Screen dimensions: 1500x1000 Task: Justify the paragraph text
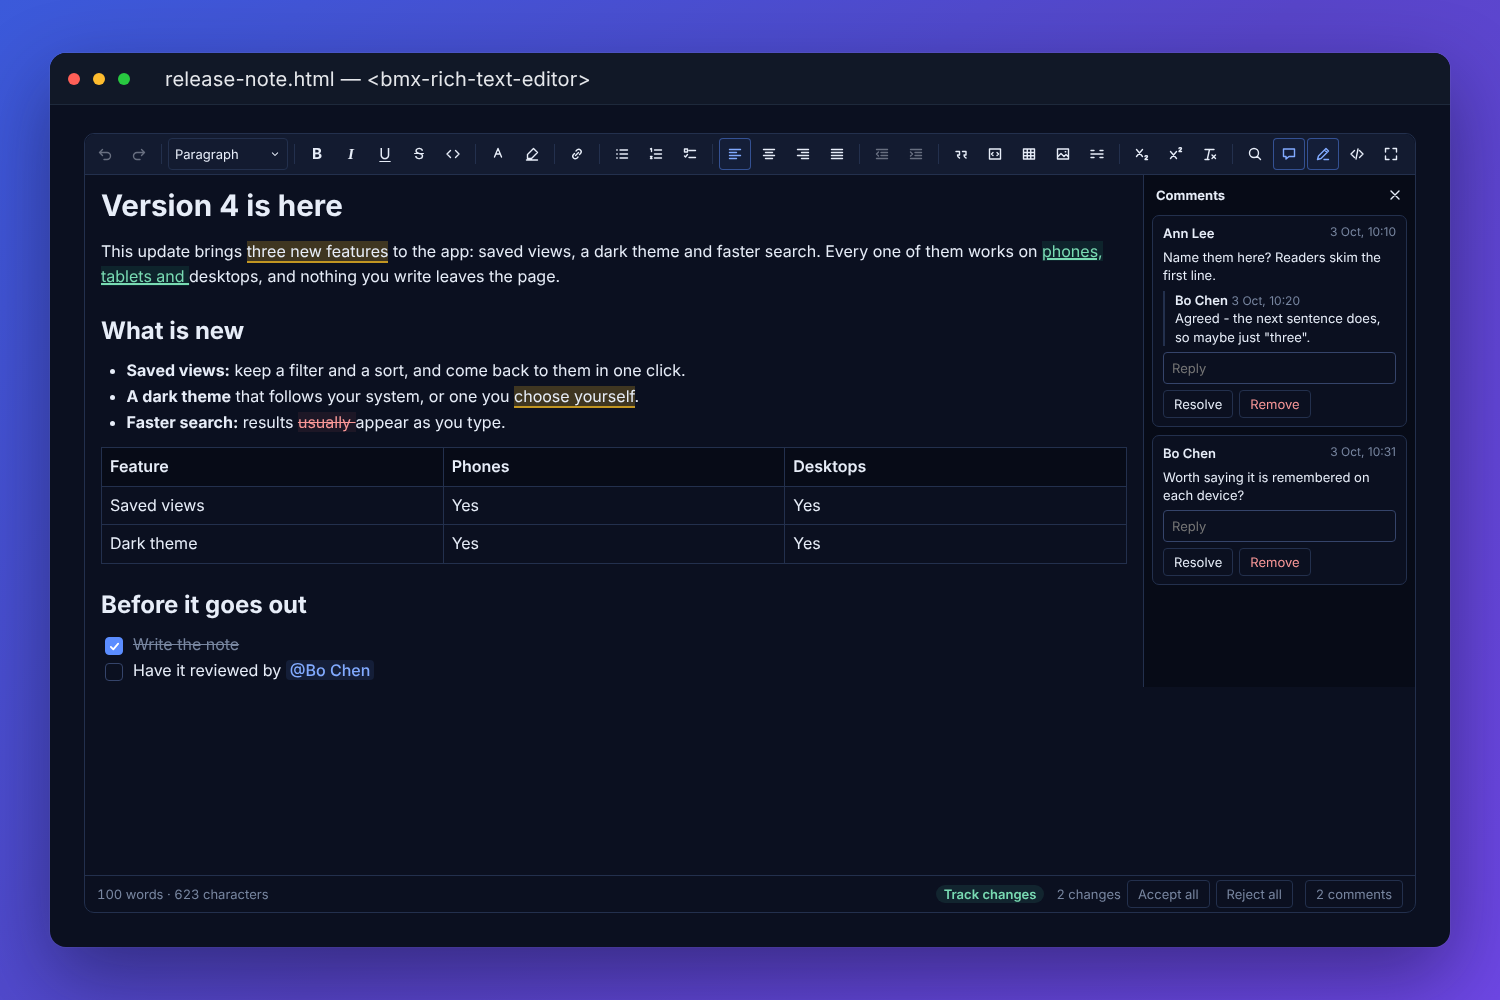pos(837,154)
